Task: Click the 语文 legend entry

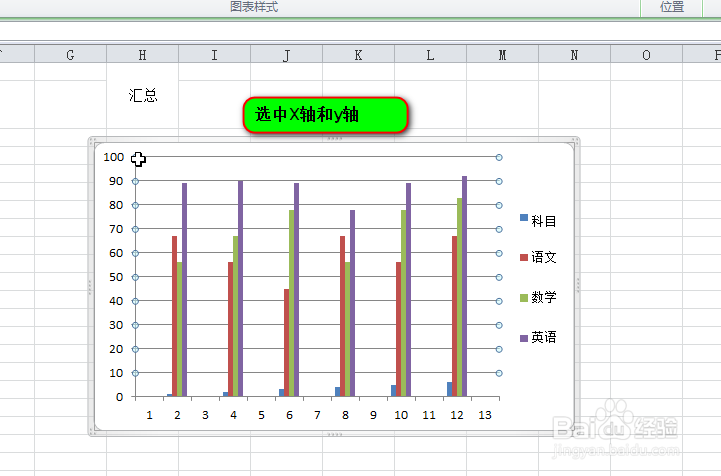Action: 538,257
